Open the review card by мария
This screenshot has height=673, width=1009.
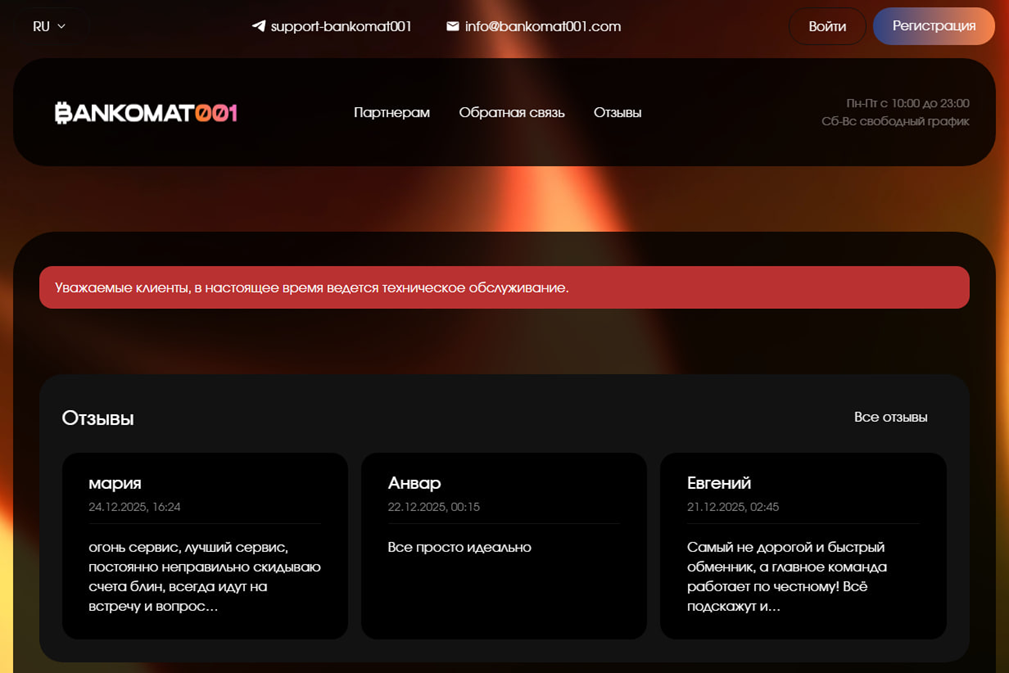(205, 545)
